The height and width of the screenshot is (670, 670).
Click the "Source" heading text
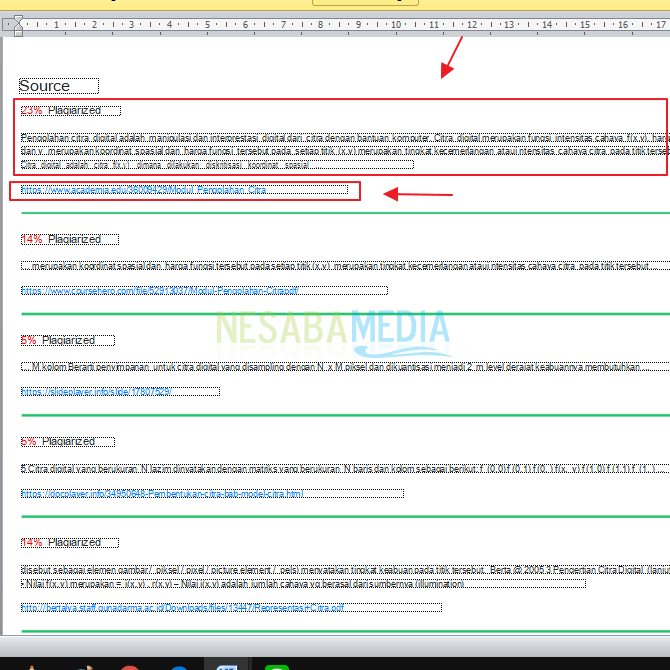(45, 87)
